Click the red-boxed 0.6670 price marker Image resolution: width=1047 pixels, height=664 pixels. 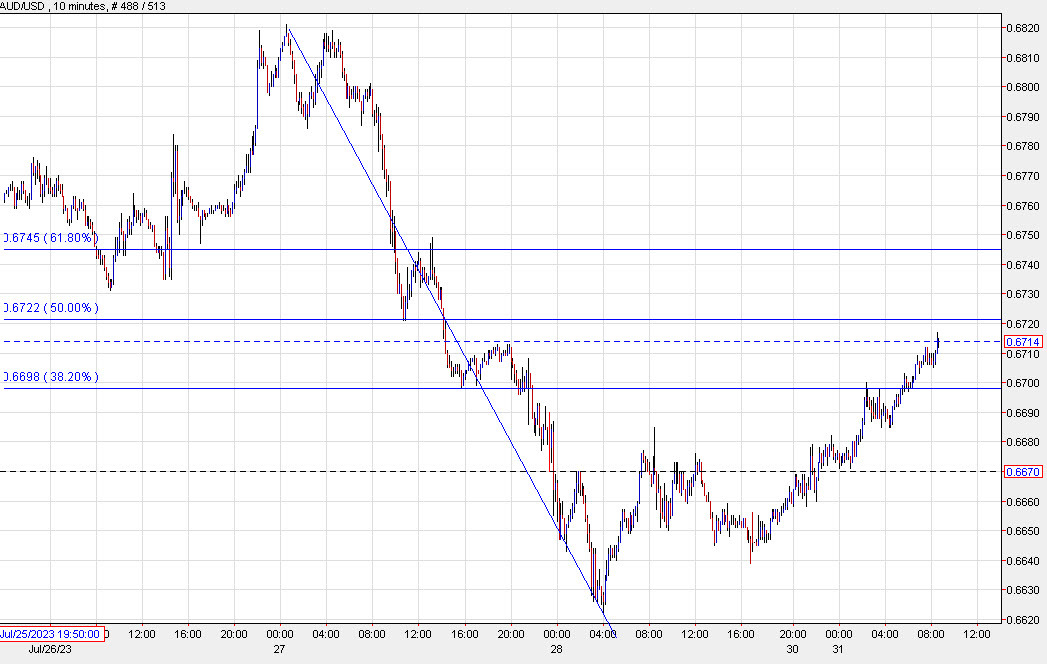click(x=1022, y=472)
